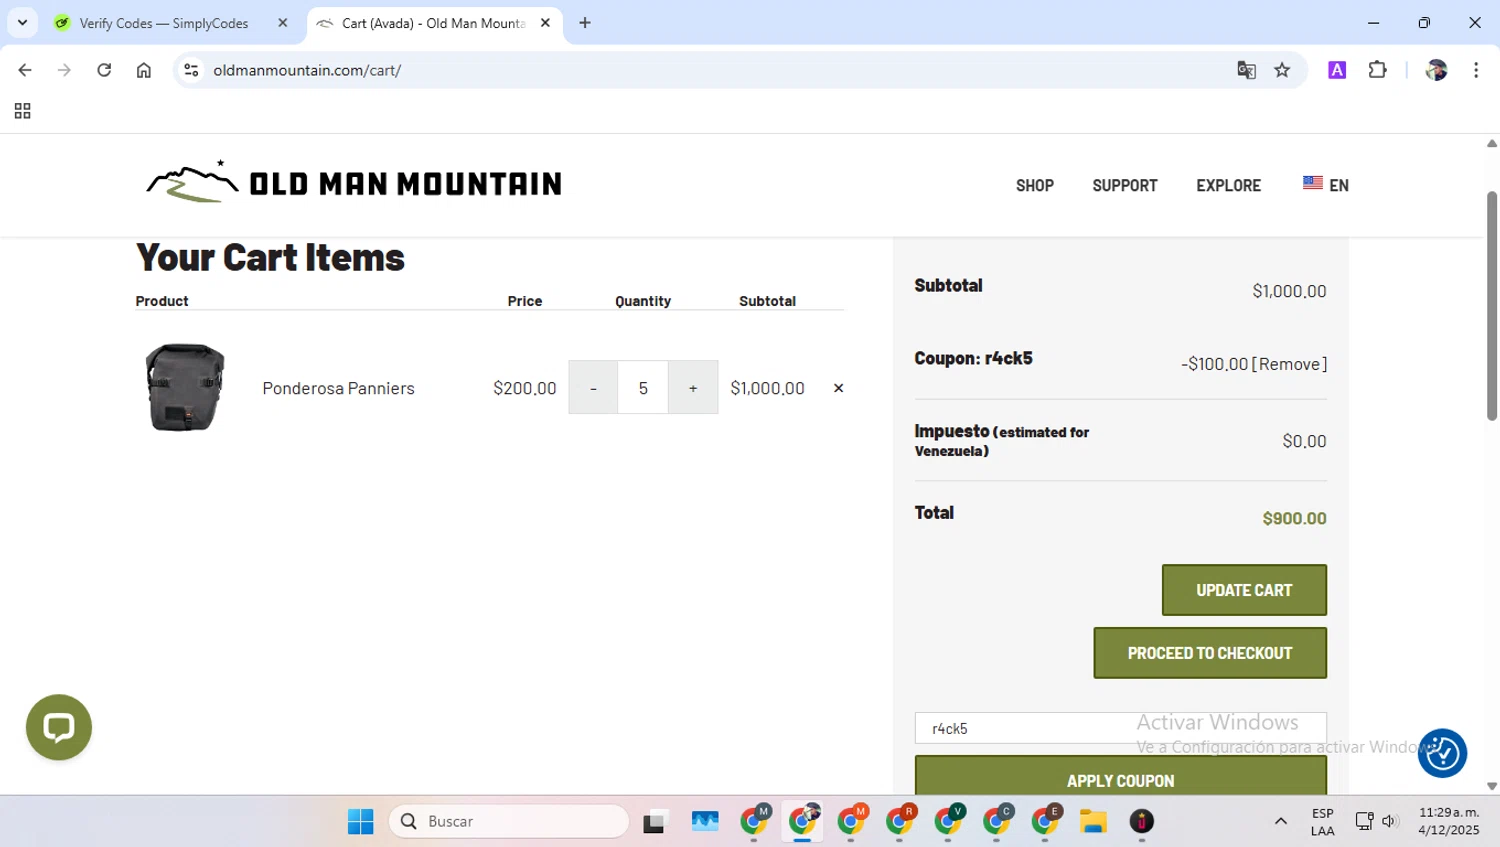This screenshot has height=847, width=1500.
Task: Open the accessibility widget icon
Action: click(1442, 753)
